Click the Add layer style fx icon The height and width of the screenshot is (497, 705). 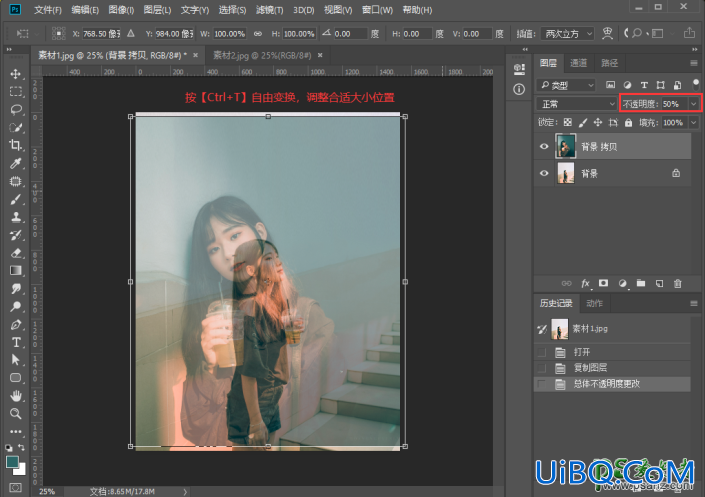coord(585,283)
